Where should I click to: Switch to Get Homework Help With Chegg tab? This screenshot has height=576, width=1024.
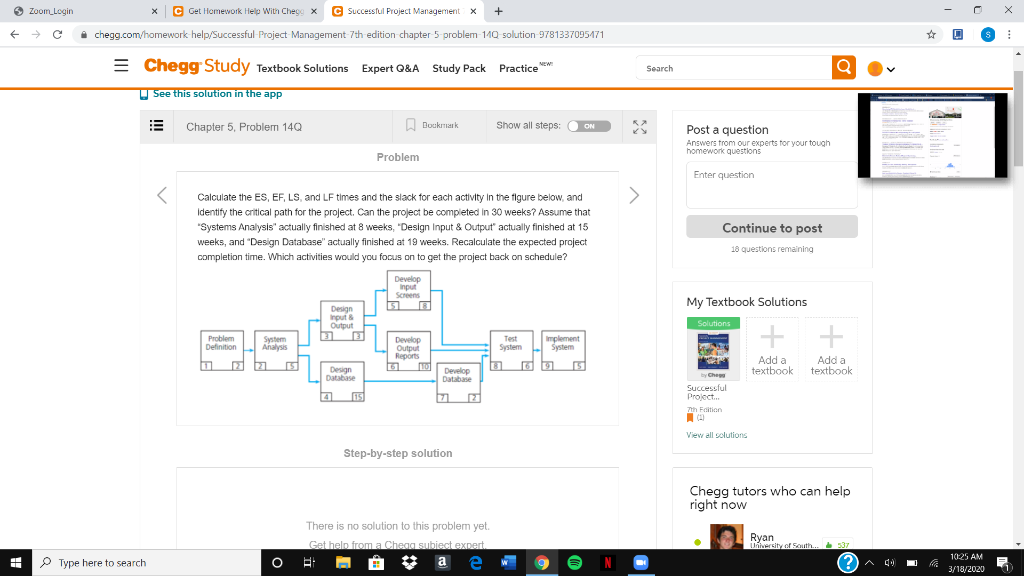pyautogui.click(x=244, y=11)
